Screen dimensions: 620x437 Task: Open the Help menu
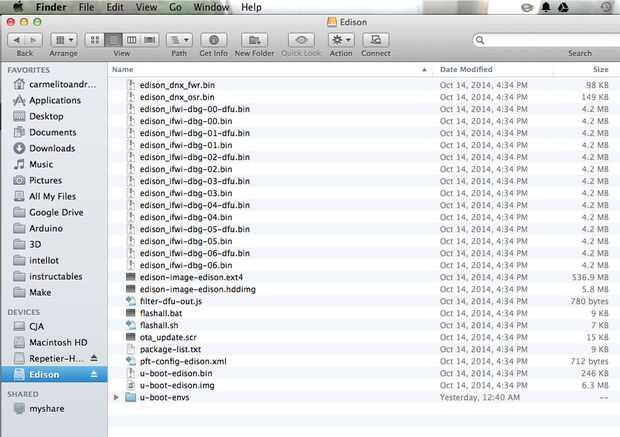click(251, 7)
